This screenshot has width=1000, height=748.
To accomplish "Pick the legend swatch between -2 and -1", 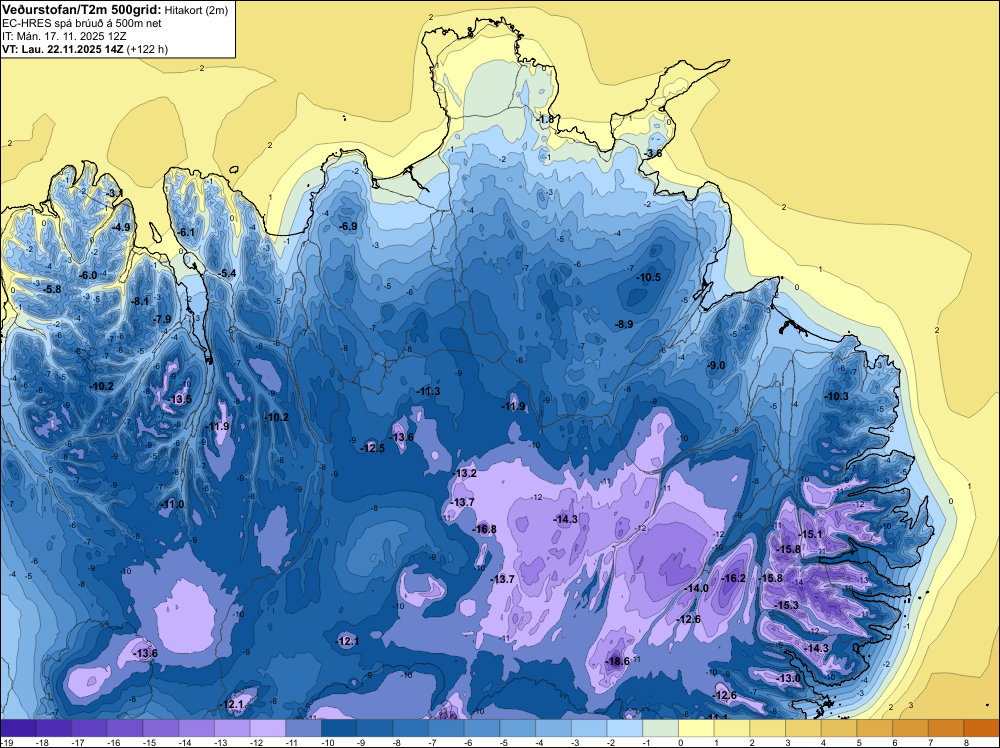I will (626, 728).
